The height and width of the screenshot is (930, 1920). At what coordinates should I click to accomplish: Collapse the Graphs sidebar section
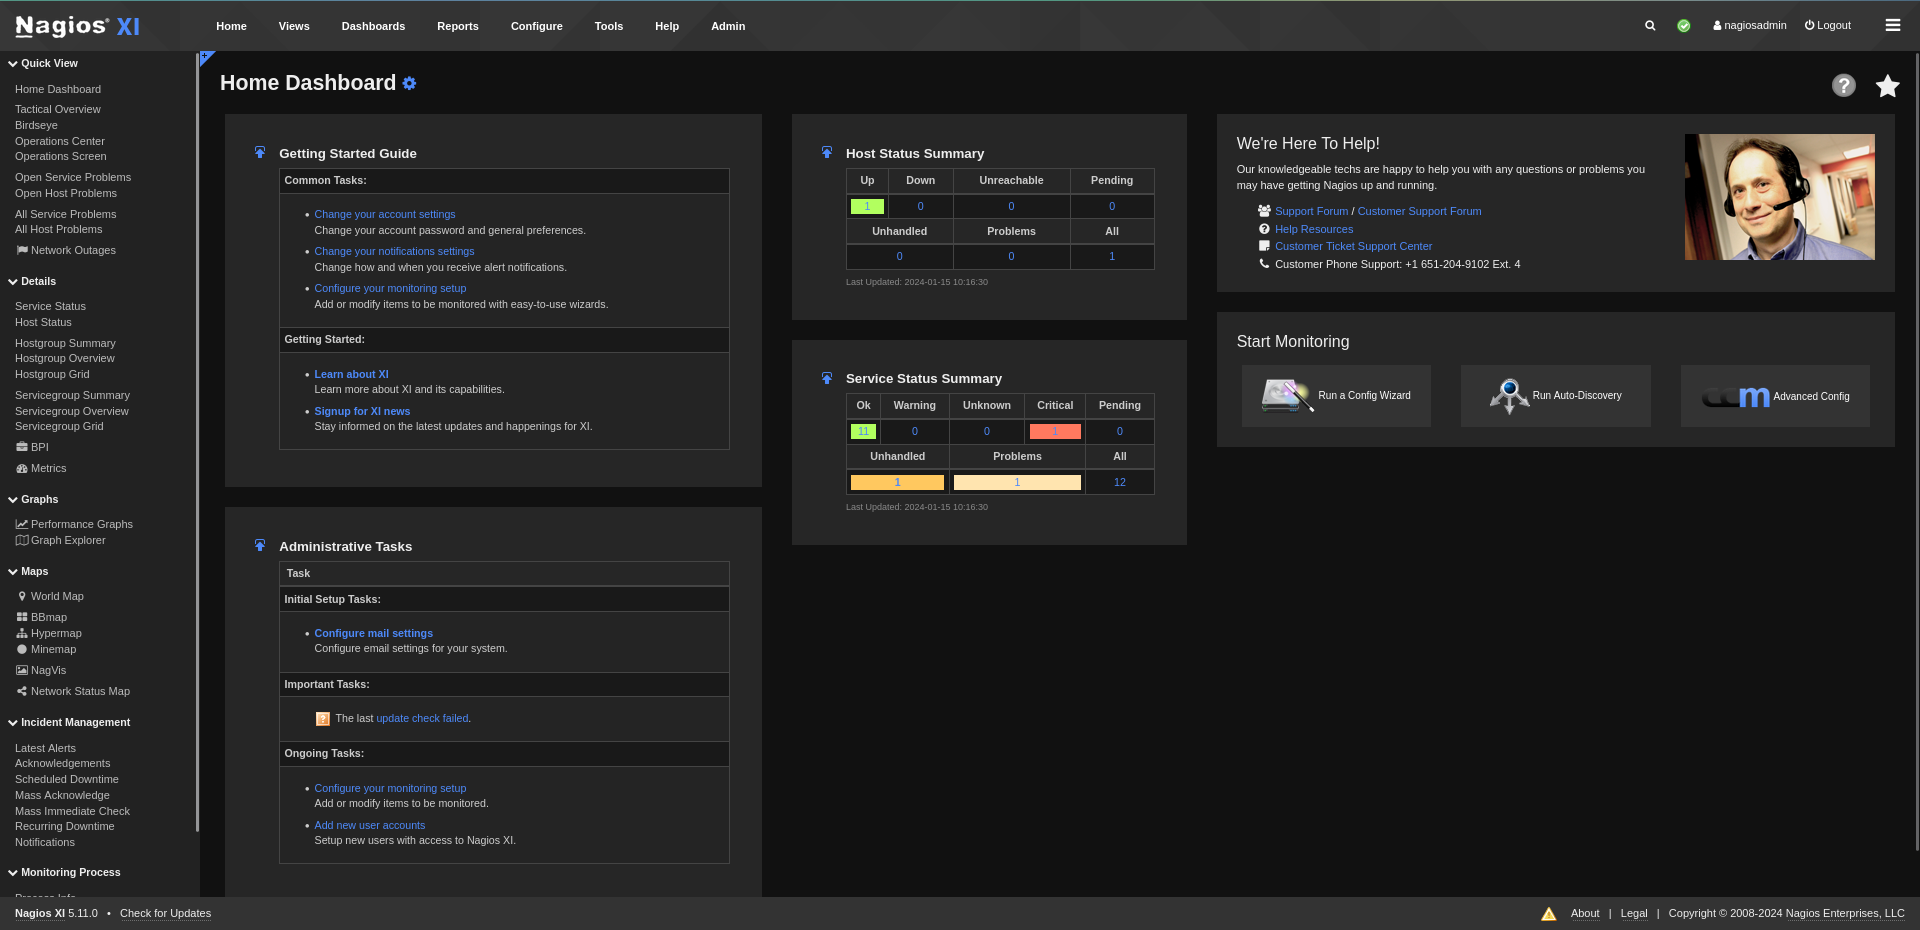coord(33,500)
